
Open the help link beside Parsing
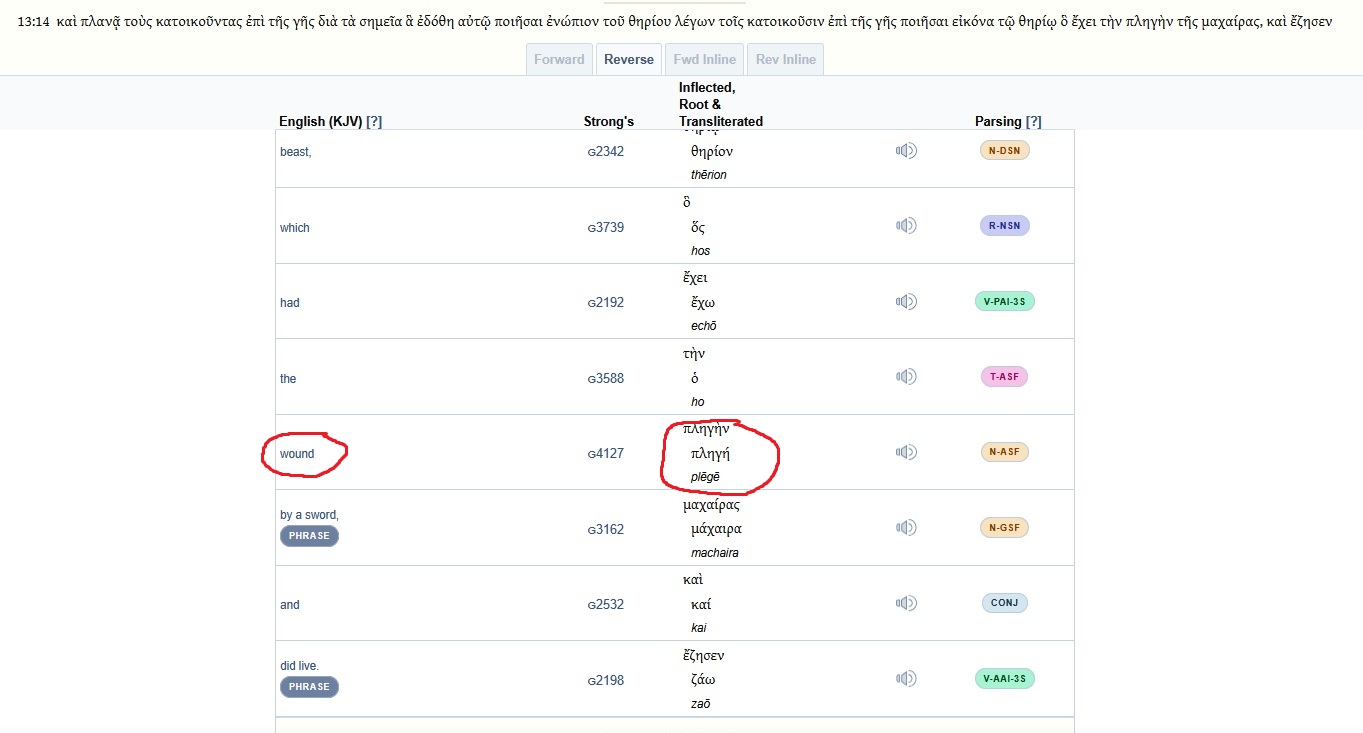point(1033,122)
